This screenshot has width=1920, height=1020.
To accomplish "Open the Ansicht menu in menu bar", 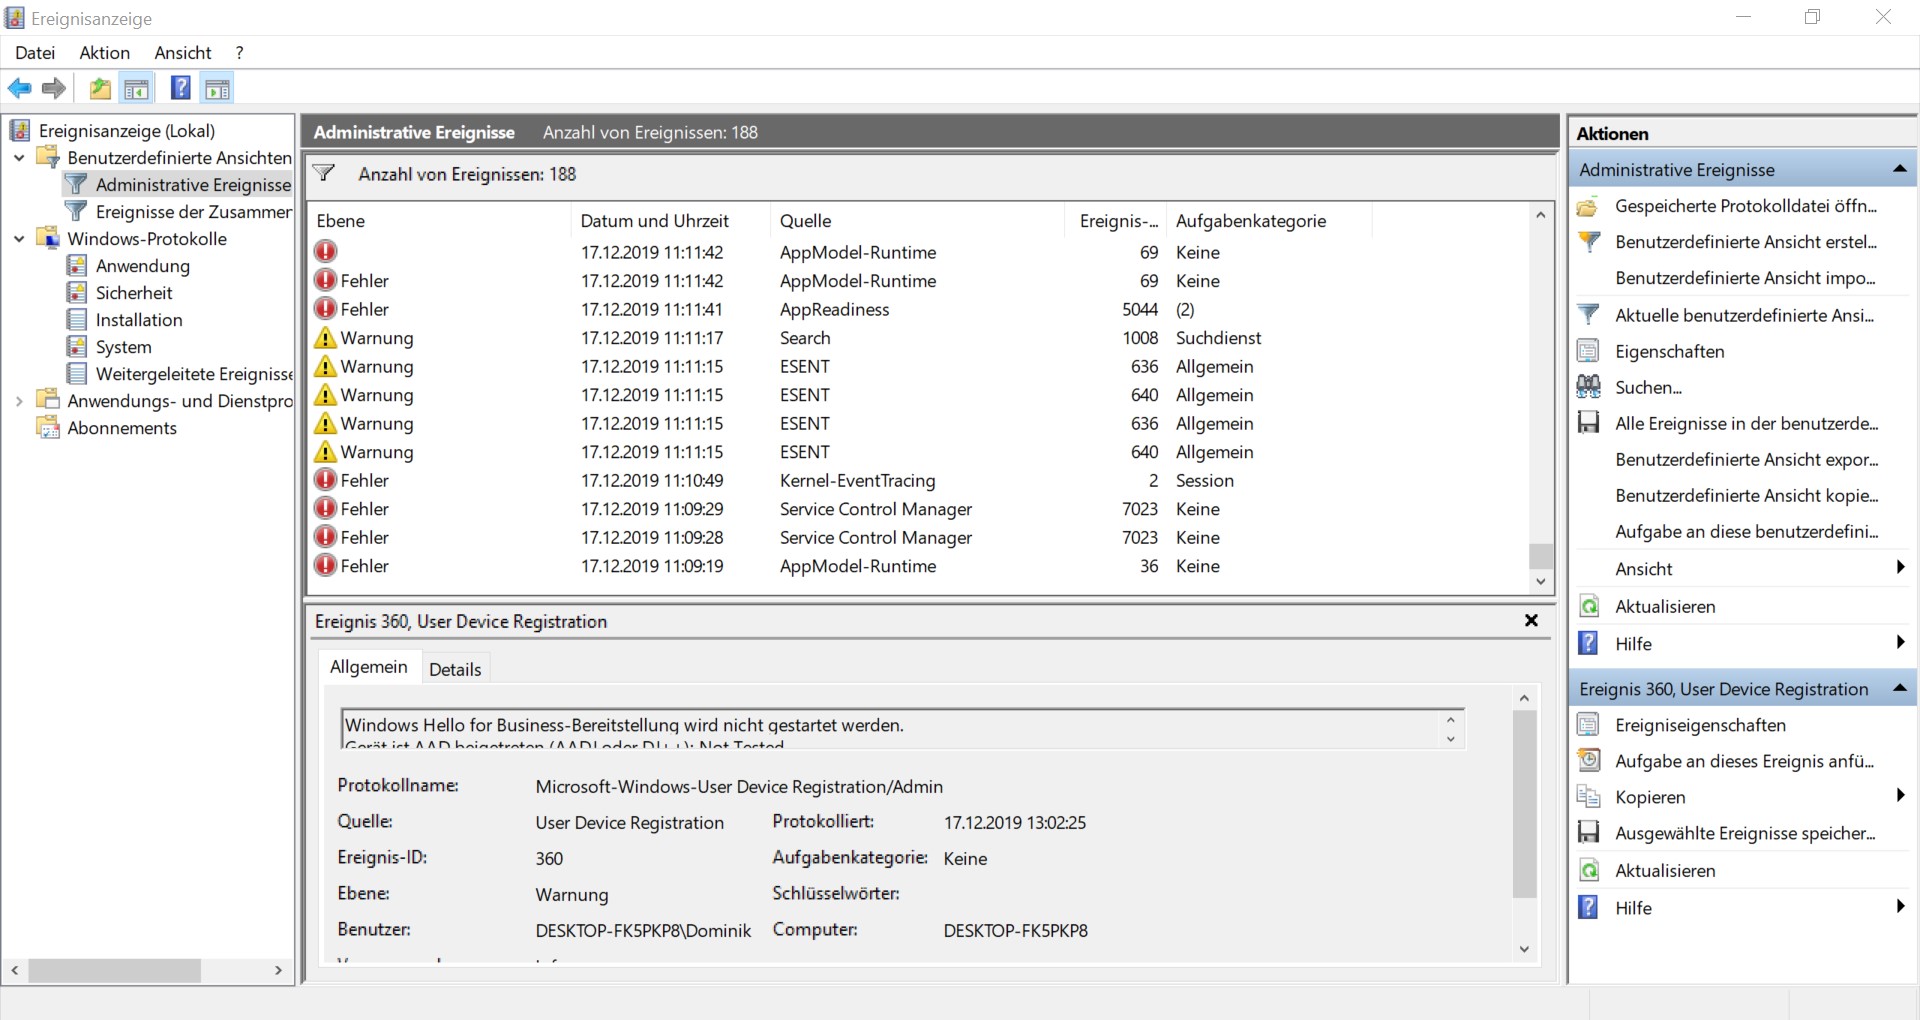I will pyautogui.click(x=183, y=53).
